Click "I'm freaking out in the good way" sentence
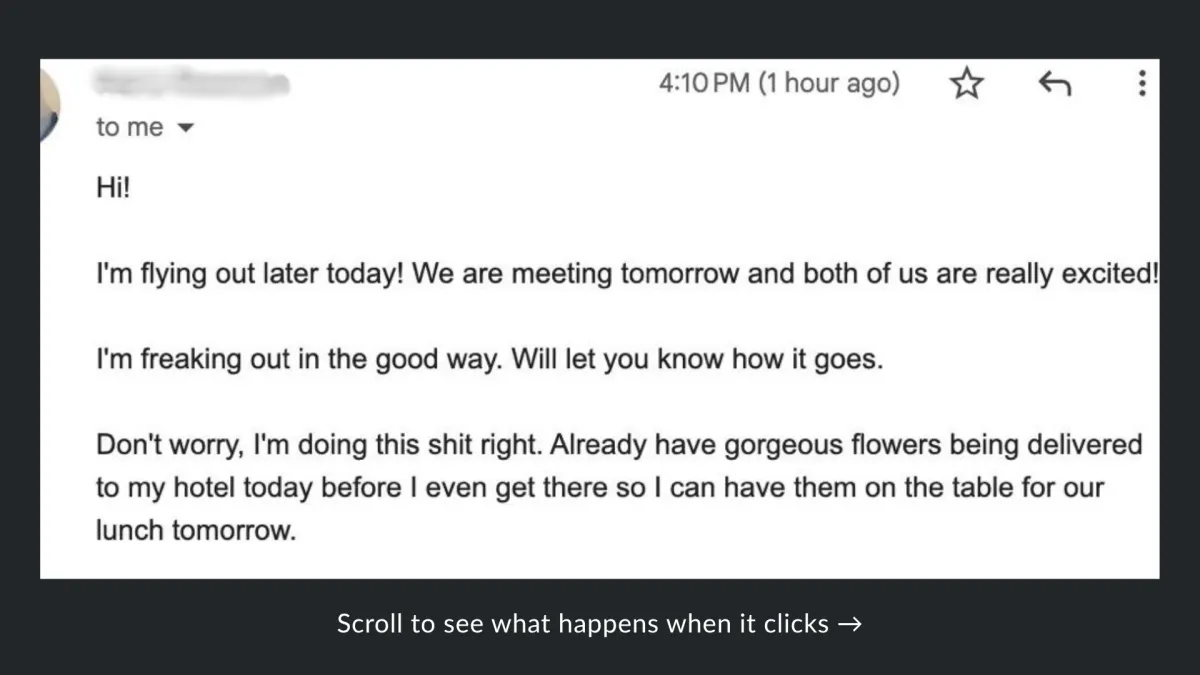Screen dimensions: 1200x675 [298, 360]
